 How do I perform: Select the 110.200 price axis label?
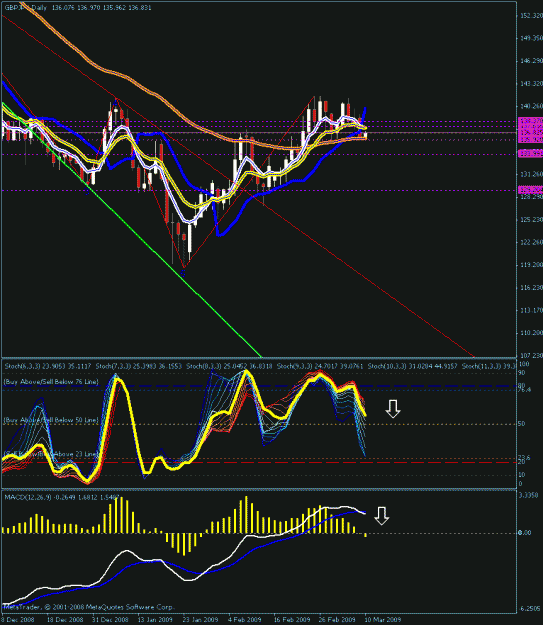click(x=531, y=333)
